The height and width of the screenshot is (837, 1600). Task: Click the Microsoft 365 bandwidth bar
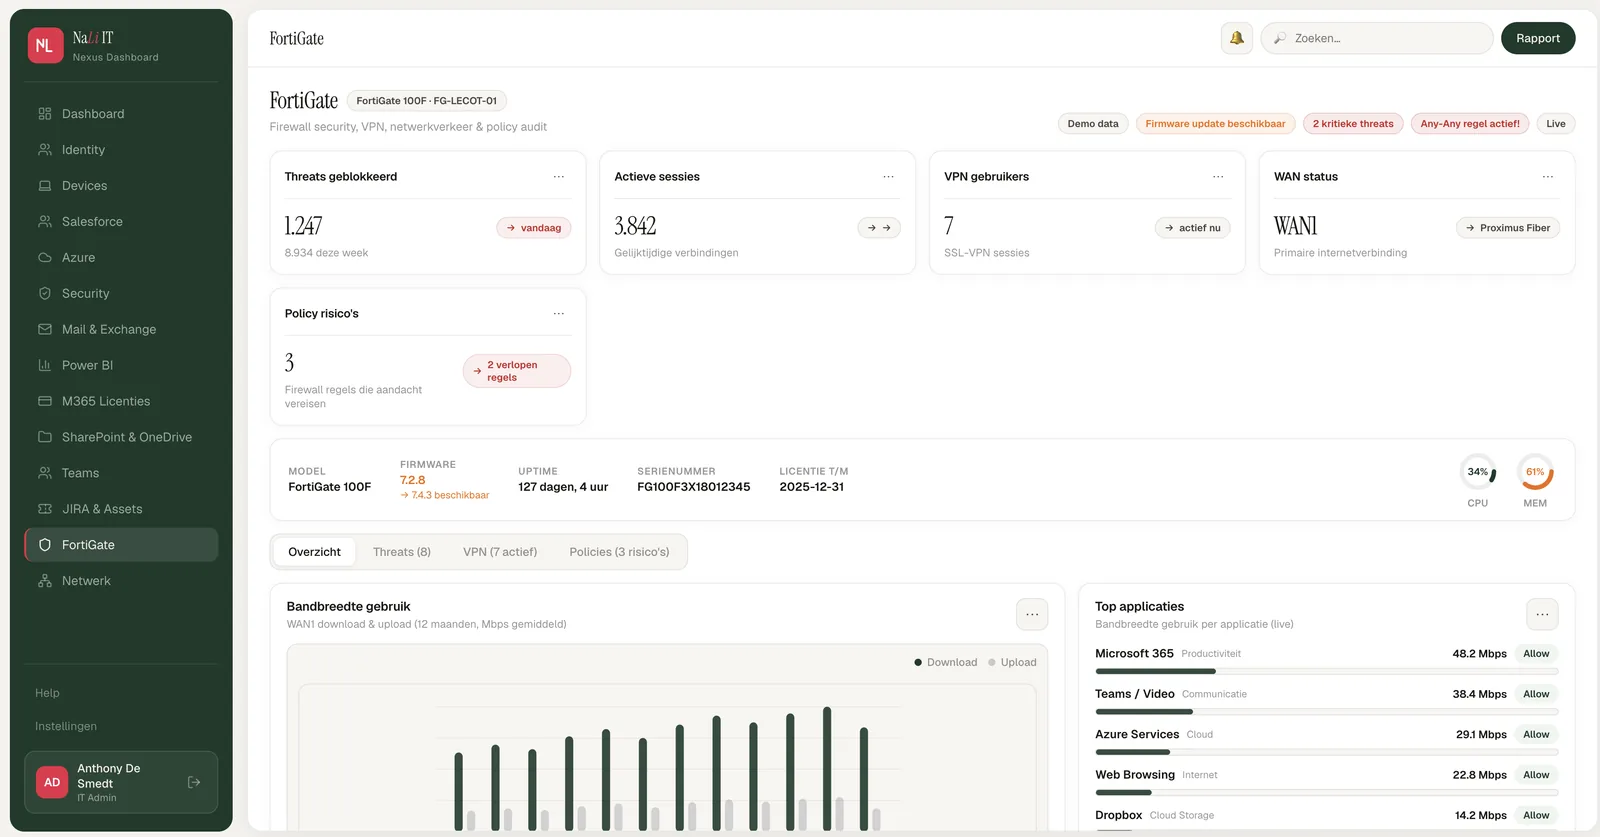tap(1326, 671)
